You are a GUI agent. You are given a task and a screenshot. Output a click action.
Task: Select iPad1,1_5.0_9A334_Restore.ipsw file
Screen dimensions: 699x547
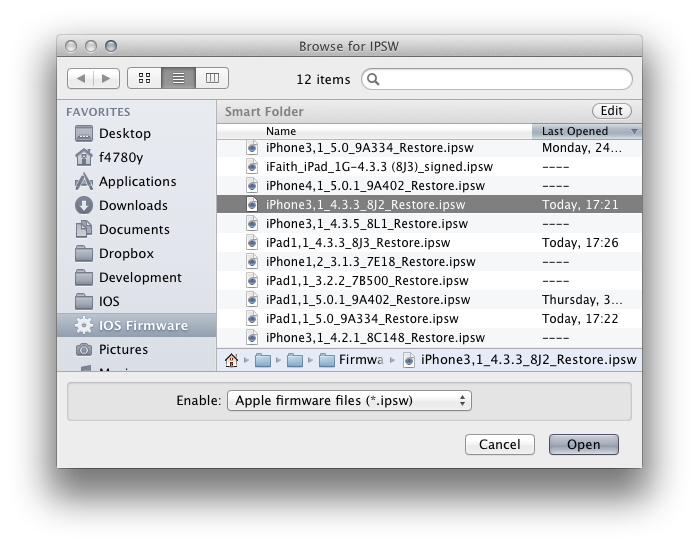coord(429,319)
